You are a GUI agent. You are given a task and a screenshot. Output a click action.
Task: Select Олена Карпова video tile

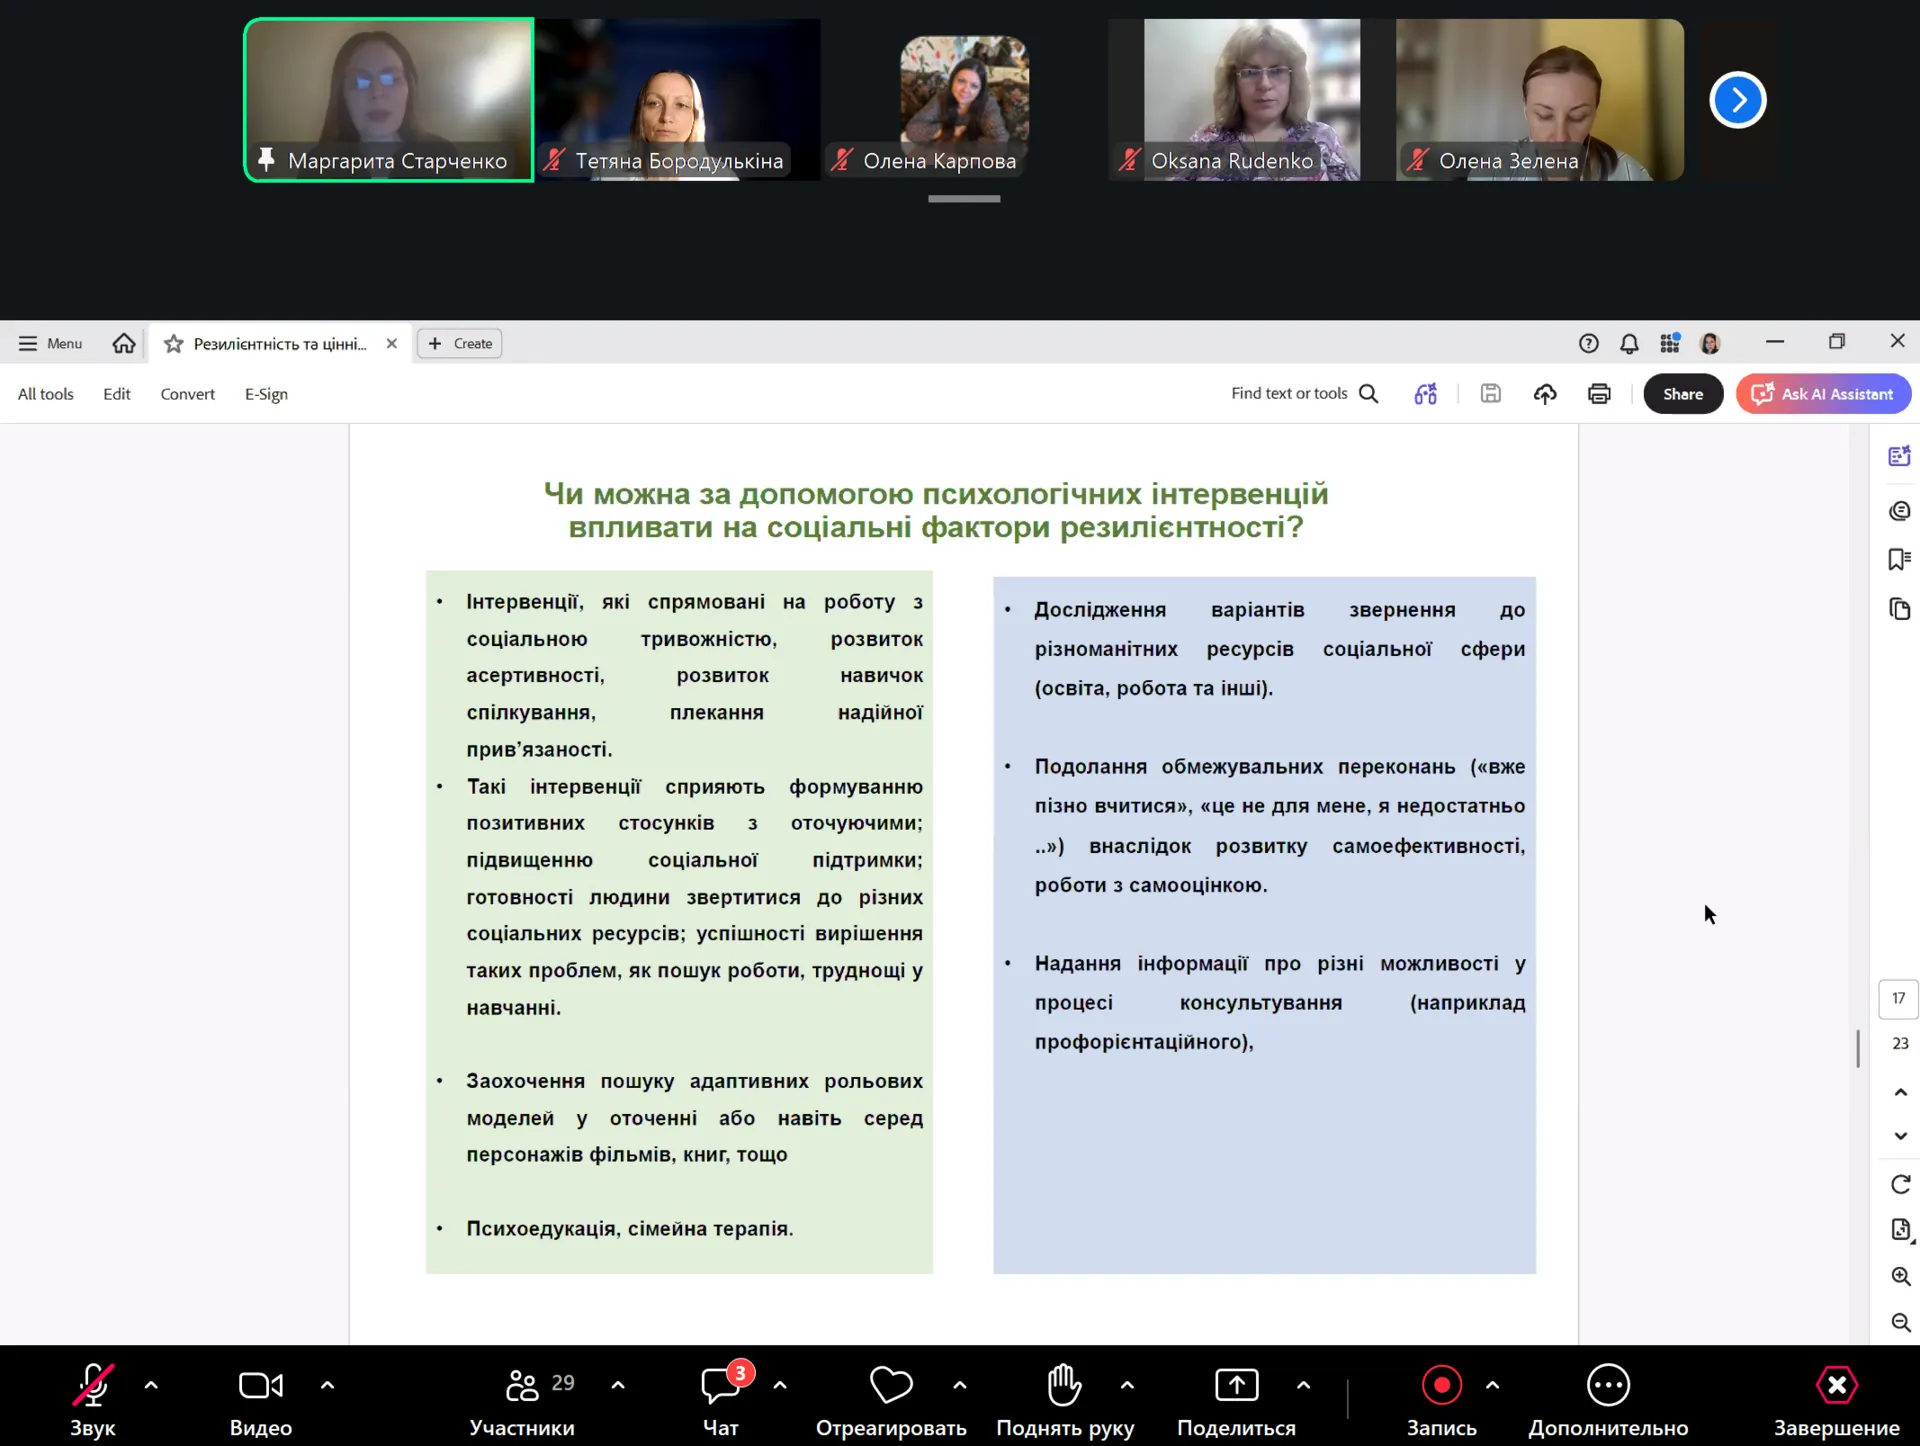tap(964, 100)
